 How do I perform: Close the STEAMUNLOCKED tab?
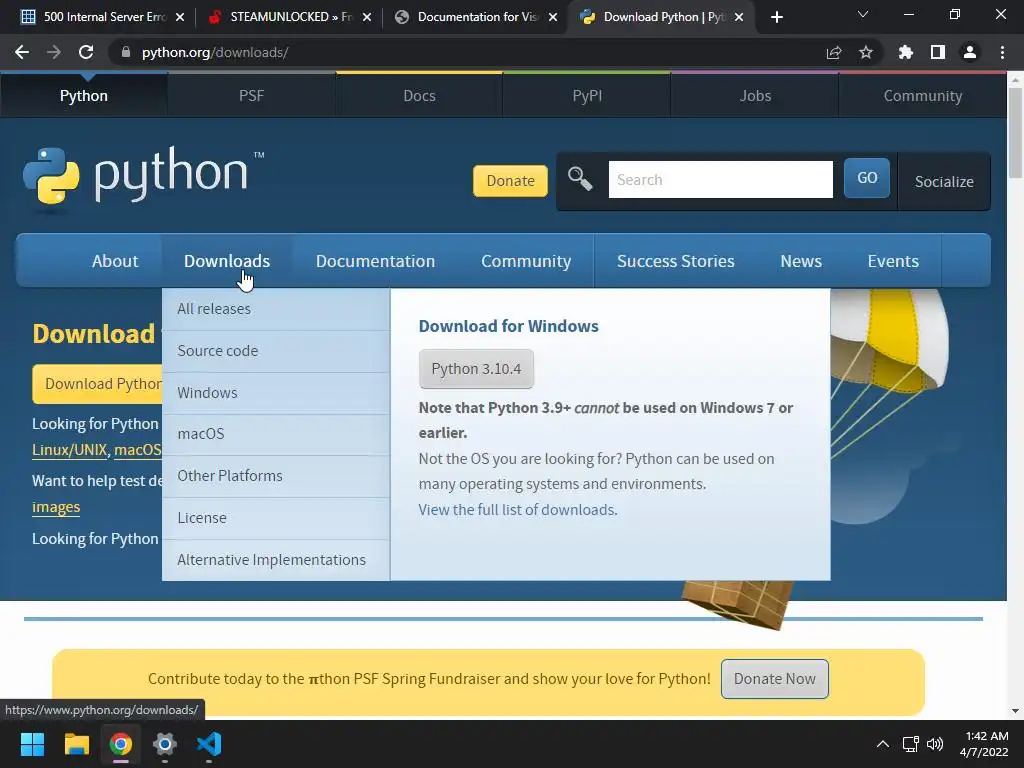click(367, 17)
